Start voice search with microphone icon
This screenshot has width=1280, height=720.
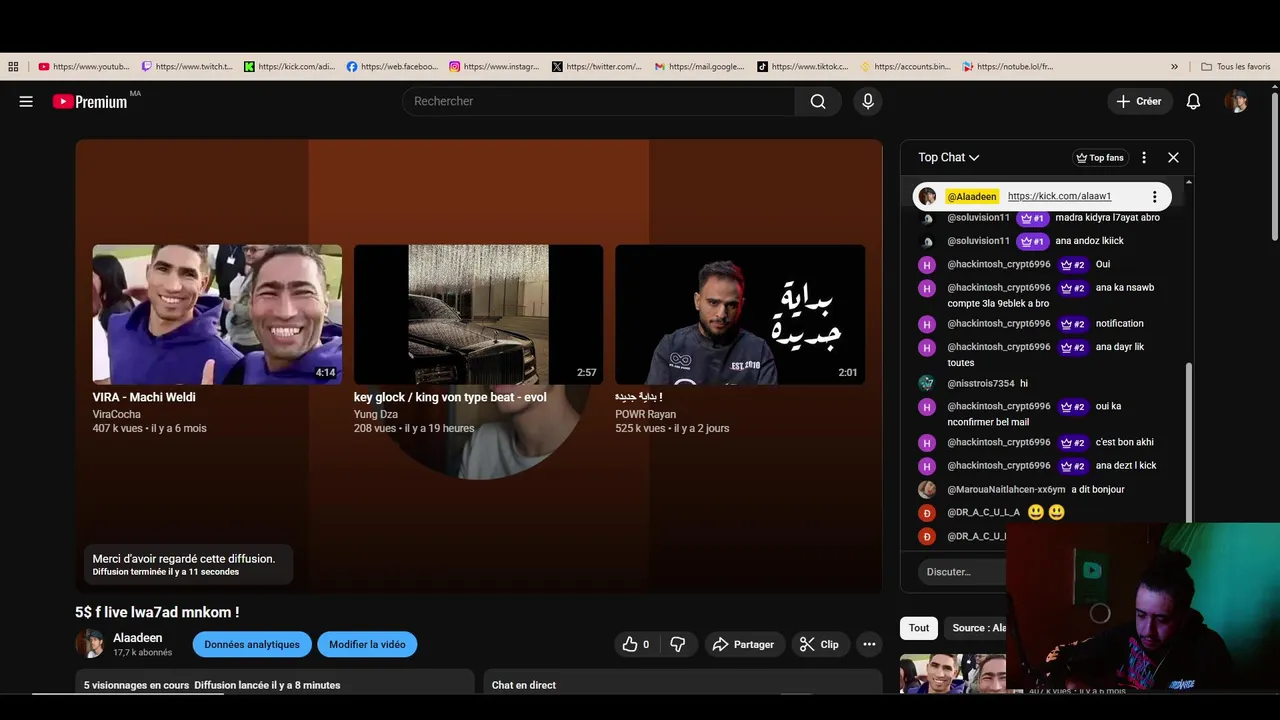[x=868, y=101]
